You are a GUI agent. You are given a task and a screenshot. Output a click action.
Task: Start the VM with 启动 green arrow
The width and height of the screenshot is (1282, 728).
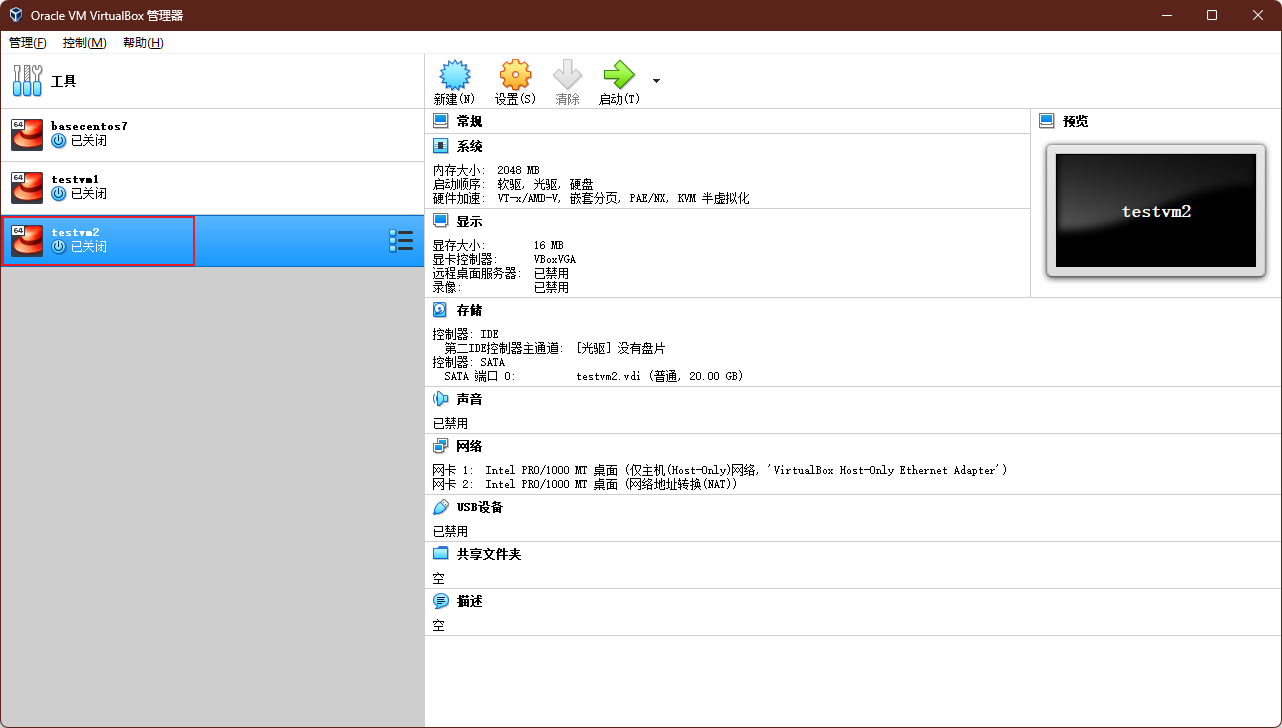pyautogui.click(x=618, y=75)
